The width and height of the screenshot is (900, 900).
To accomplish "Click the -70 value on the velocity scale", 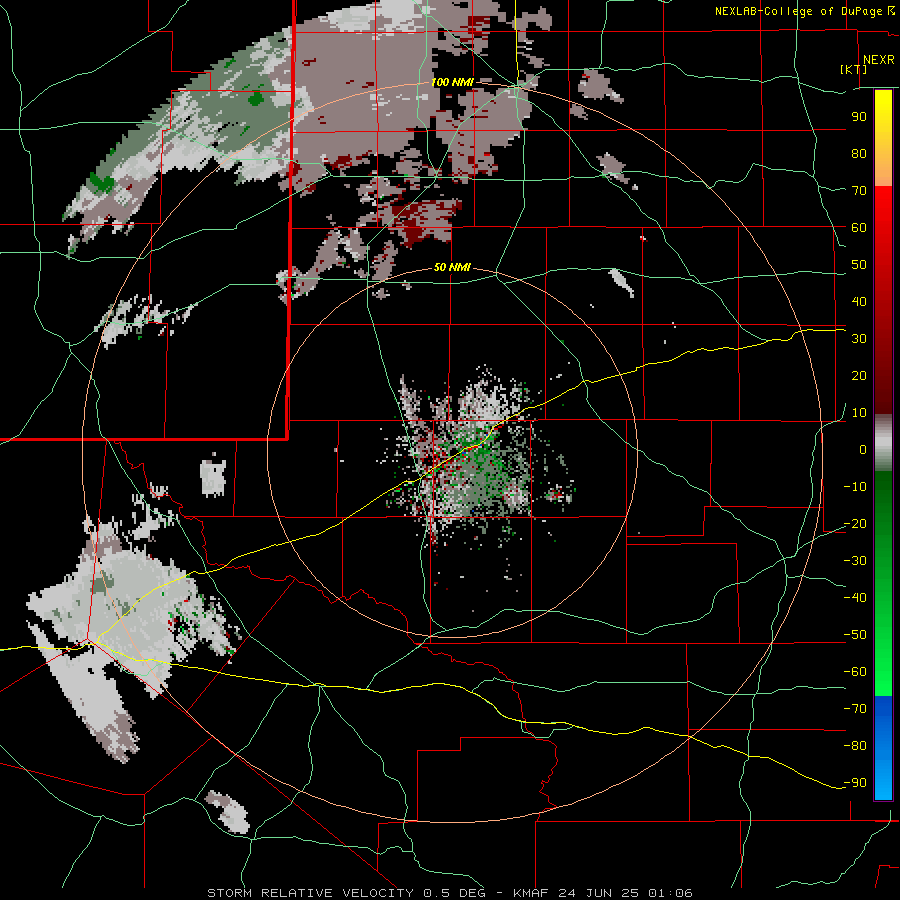I will tap(855, 709).
